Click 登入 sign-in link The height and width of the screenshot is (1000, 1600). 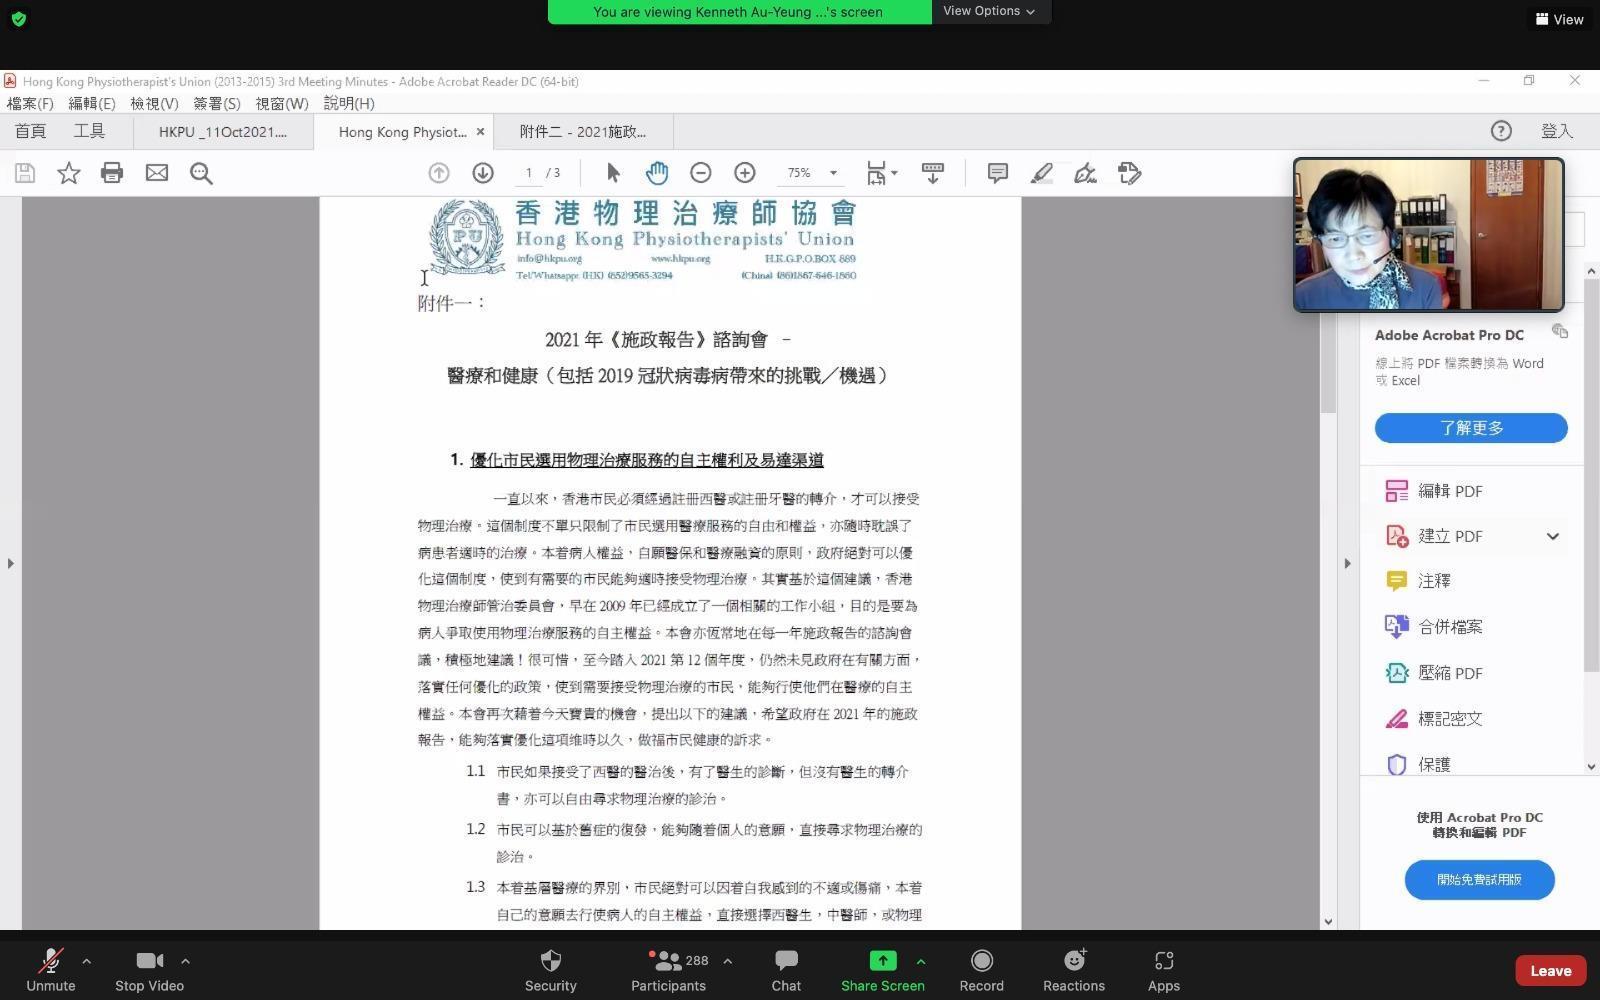tap(1556, 131)
